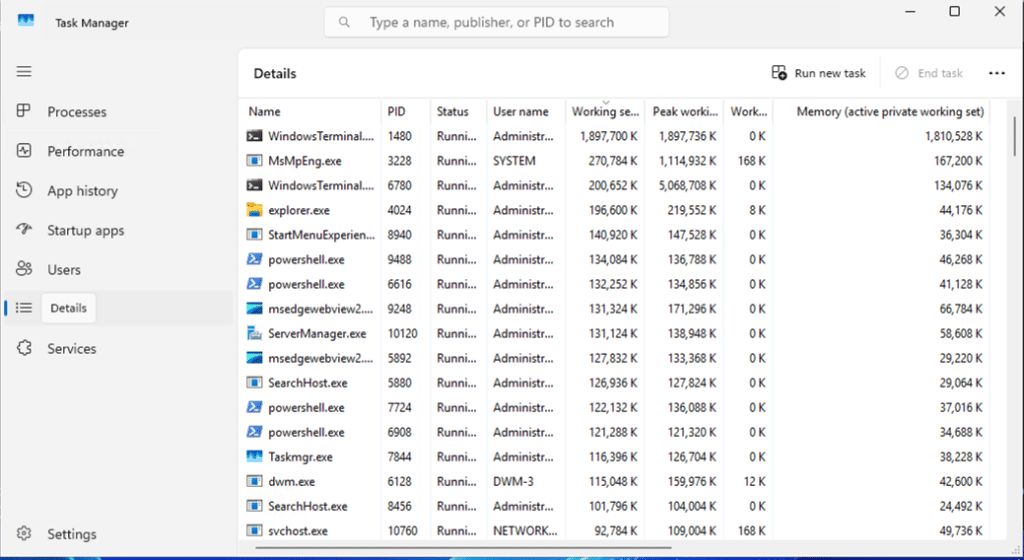Viewport: 1024px width, 560px height.
Task: Click the Services puzzle icon
Action: (x=24, y=348)
